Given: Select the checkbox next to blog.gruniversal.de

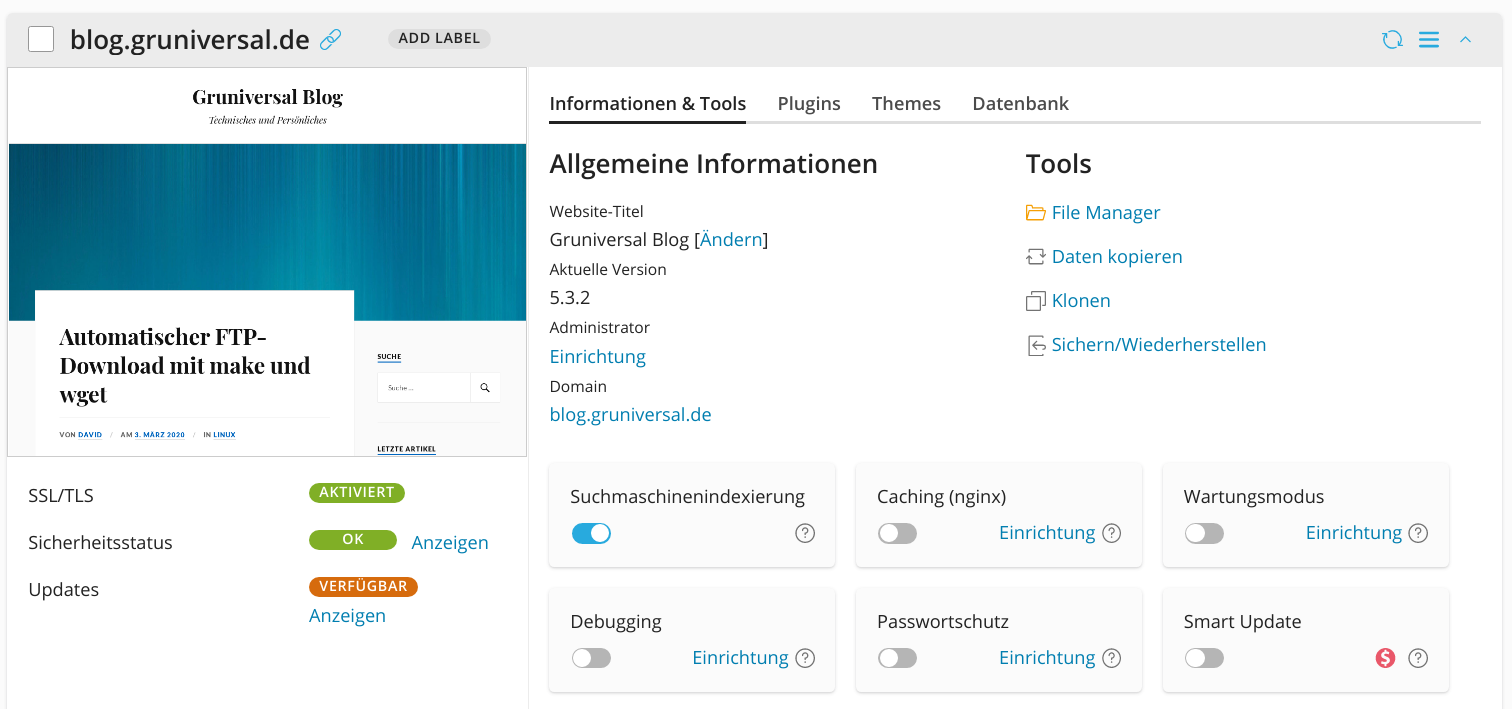Looking at the screenshot, I should pyautogui.click(x=40, y=38).
